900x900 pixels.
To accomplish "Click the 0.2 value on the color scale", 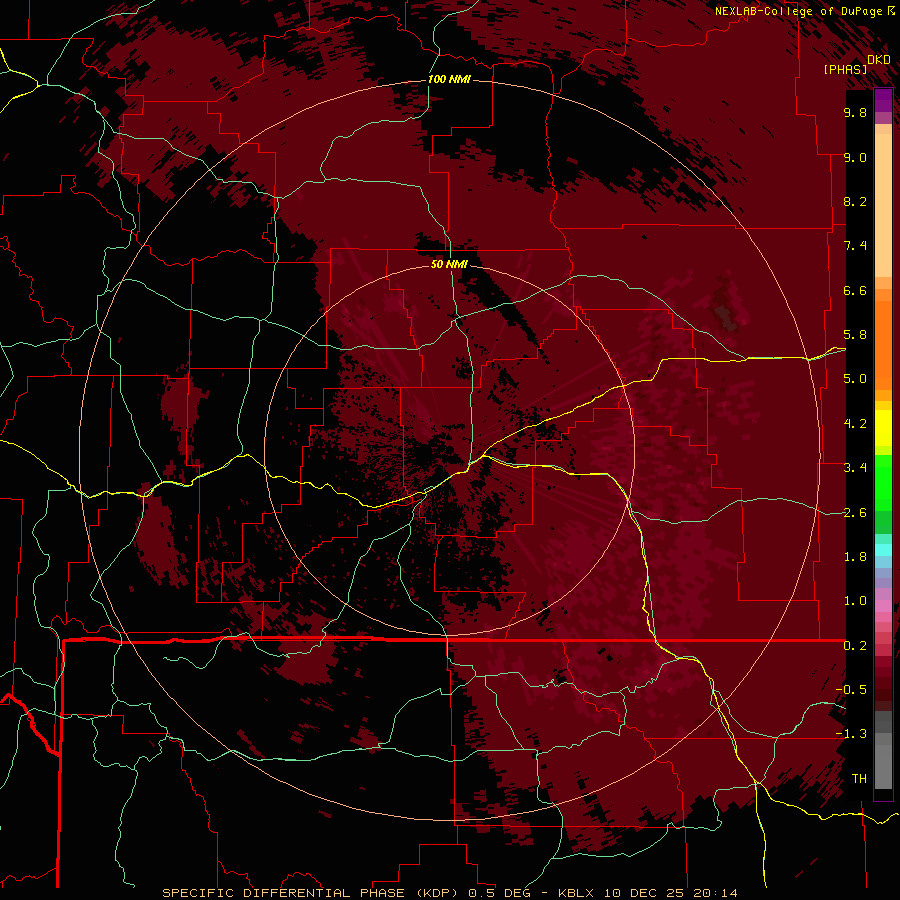I will 855,646.
